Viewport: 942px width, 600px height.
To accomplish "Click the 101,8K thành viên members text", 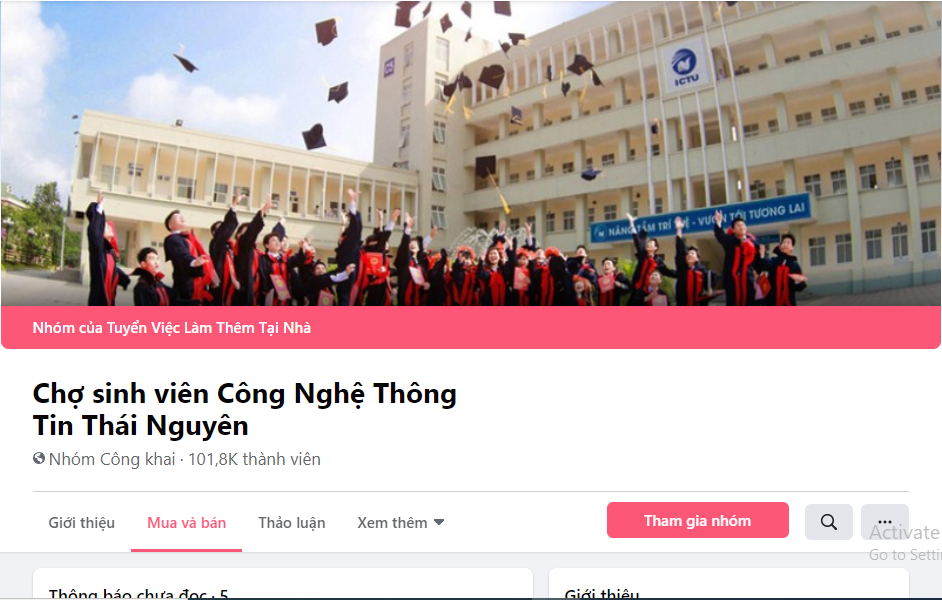I will coord(254,459).
